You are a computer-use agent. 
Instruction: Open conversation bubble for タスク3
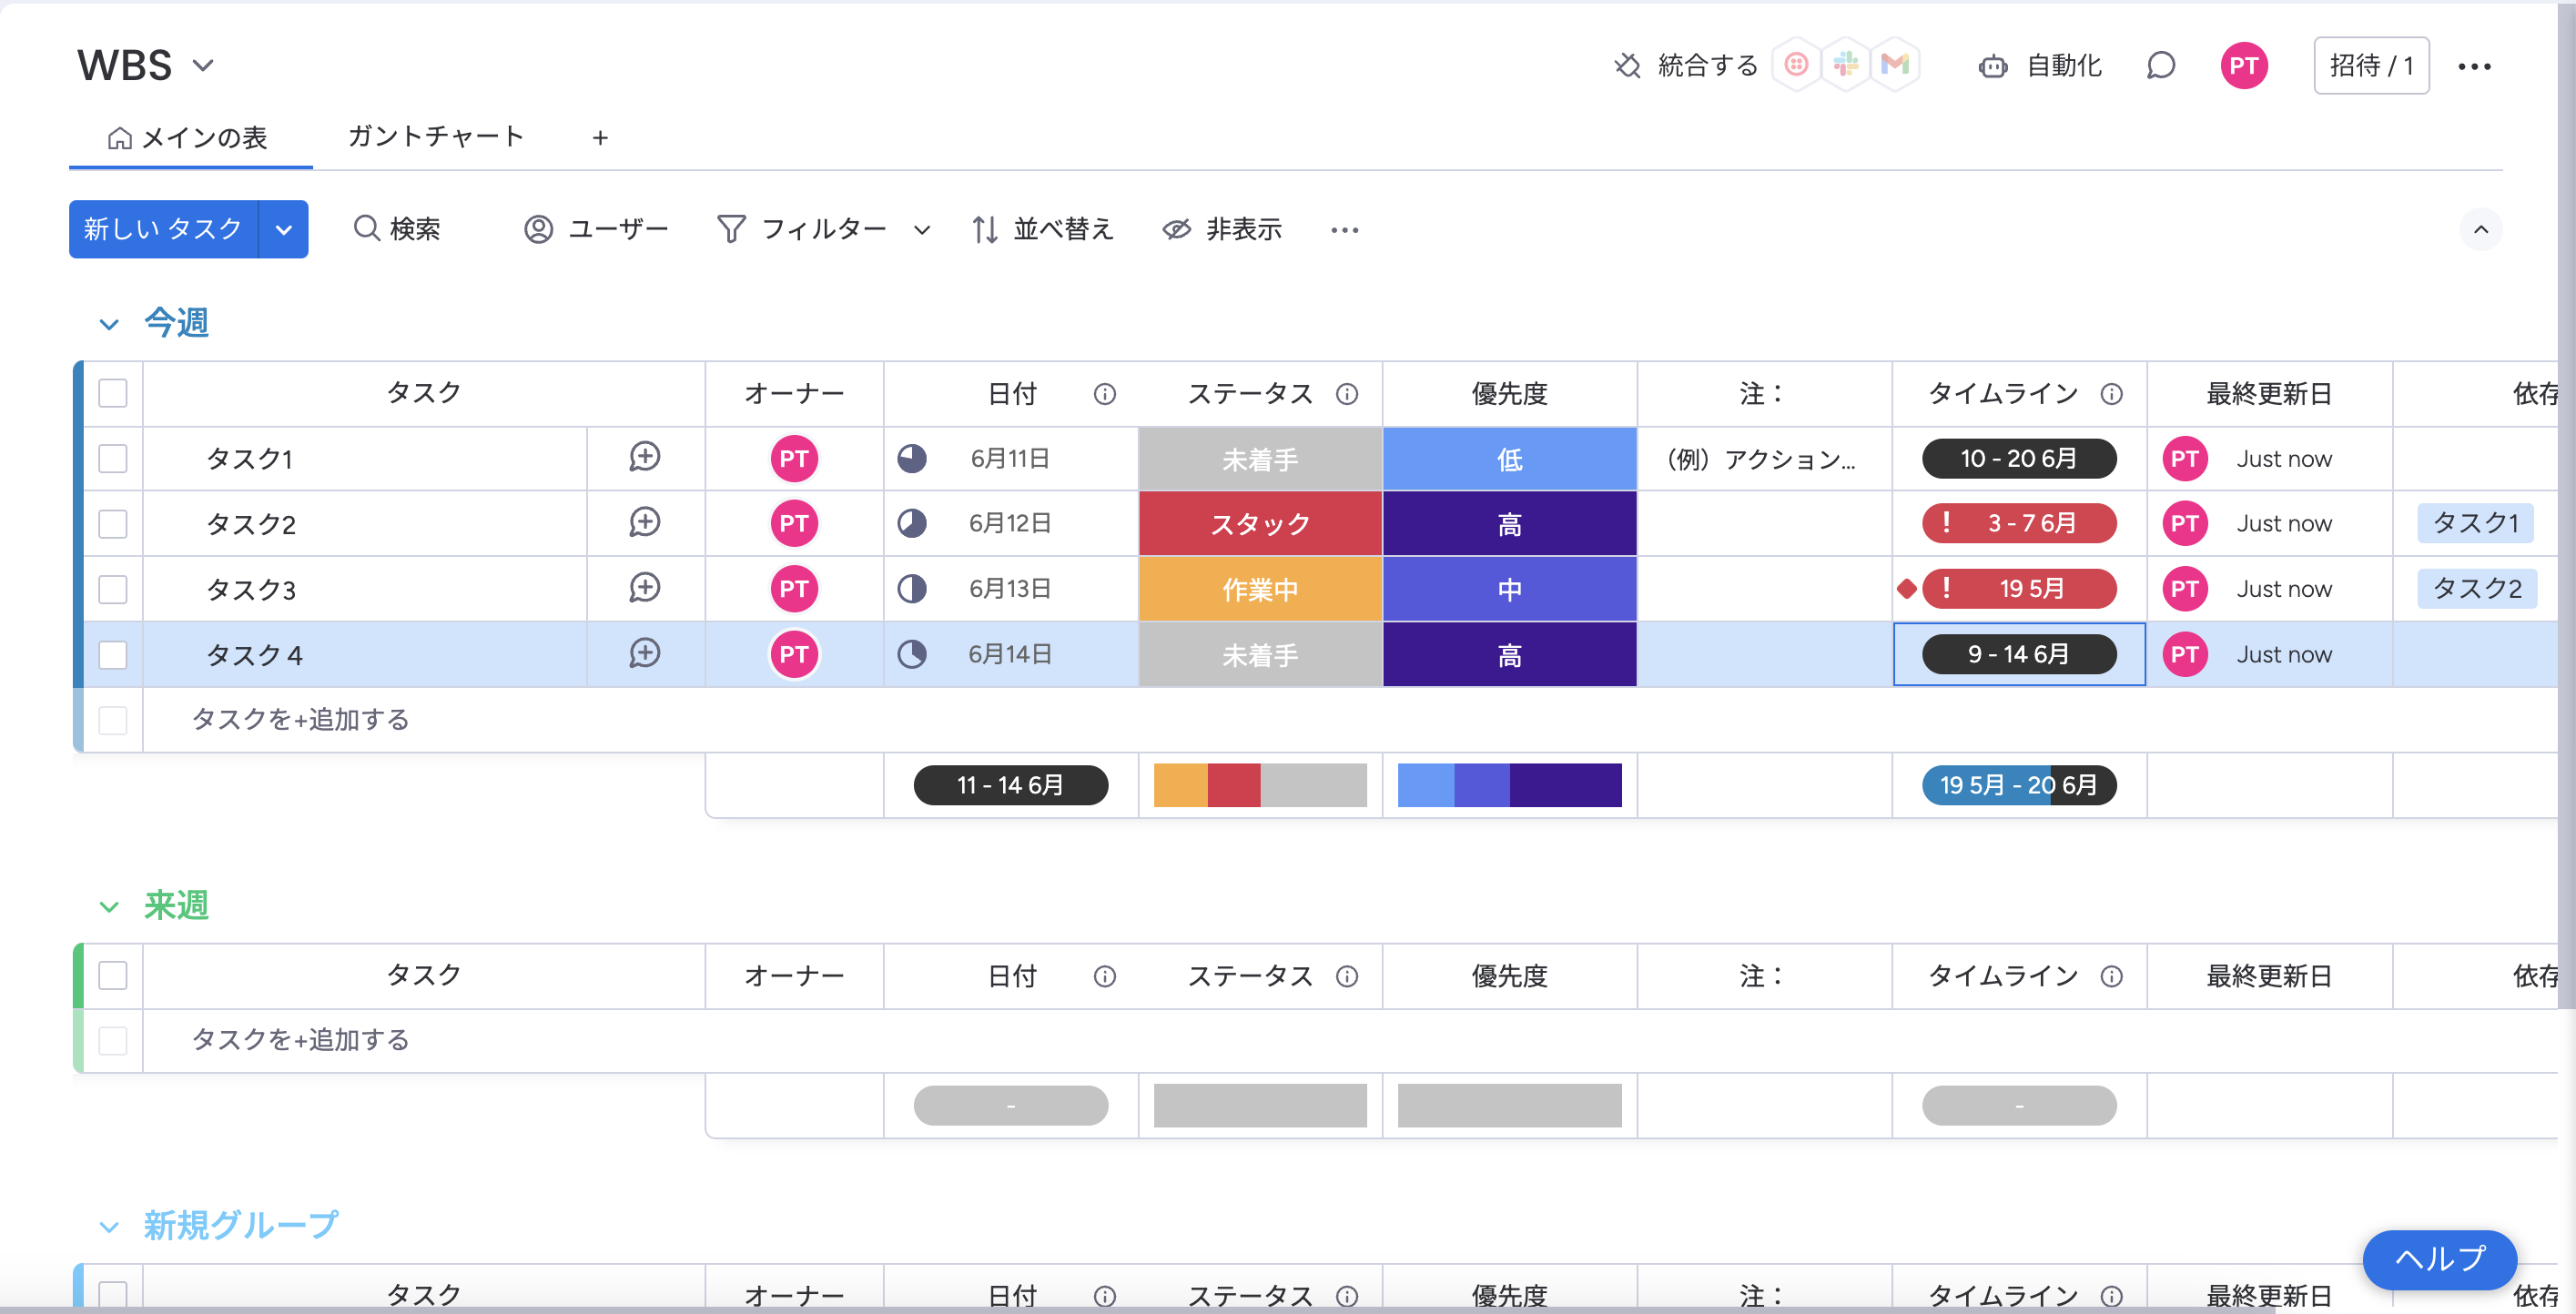point(644,587)
